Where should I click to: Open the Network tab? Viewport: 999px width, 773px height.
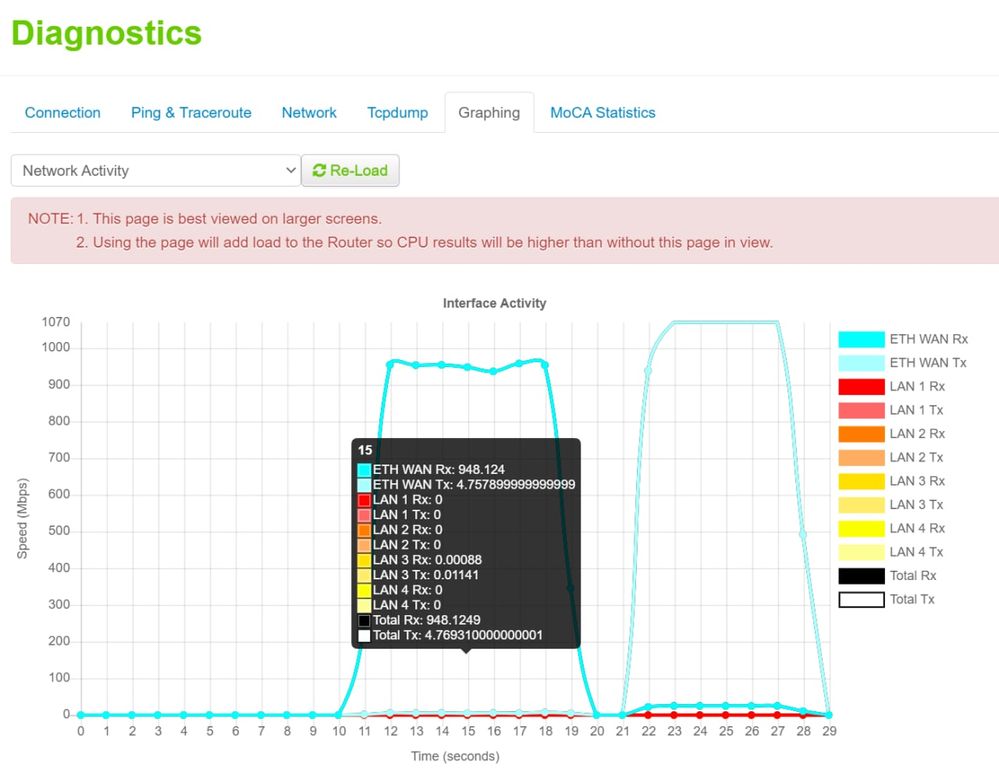click(x=309, y=113)
